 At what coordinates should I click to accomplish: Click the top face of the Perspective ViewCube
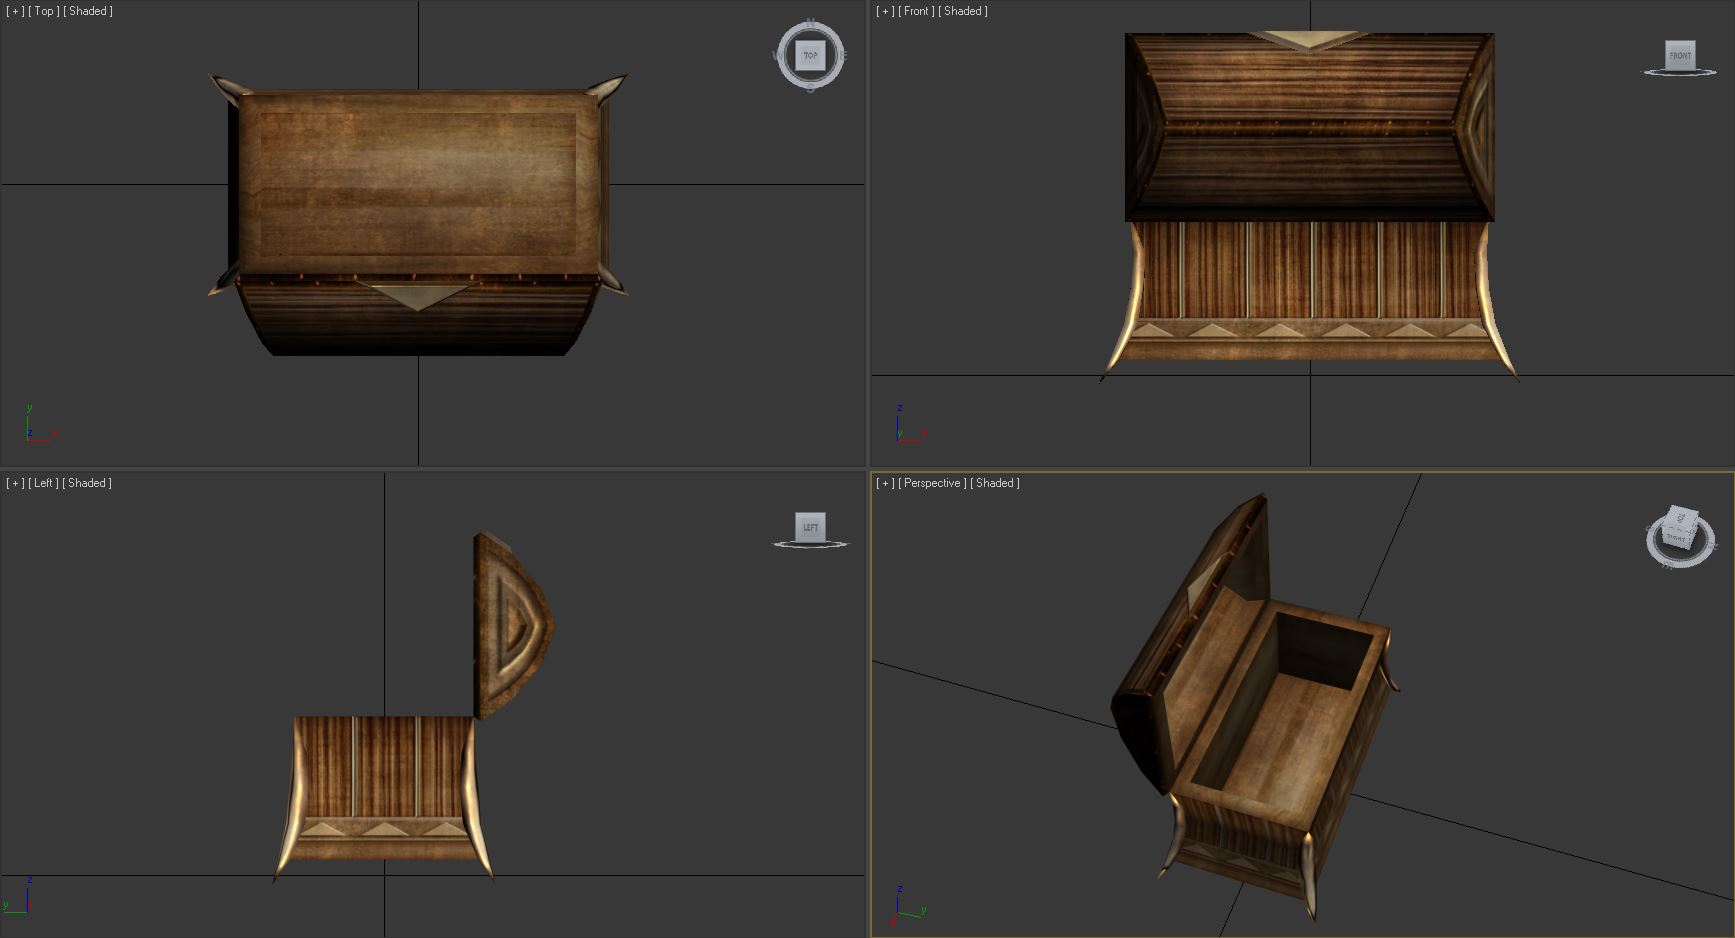(x=1681, y=517)
